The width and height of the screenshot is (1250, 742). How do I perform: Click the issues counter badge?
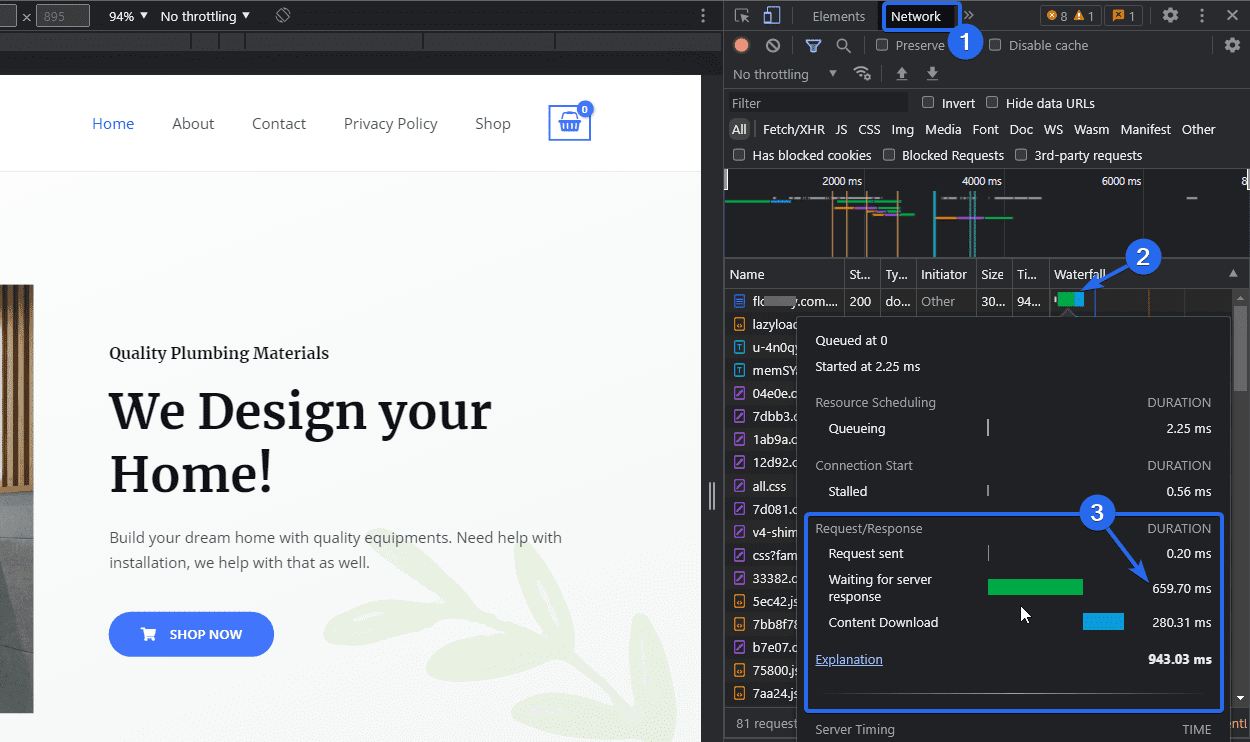(x=1124, y=16)
